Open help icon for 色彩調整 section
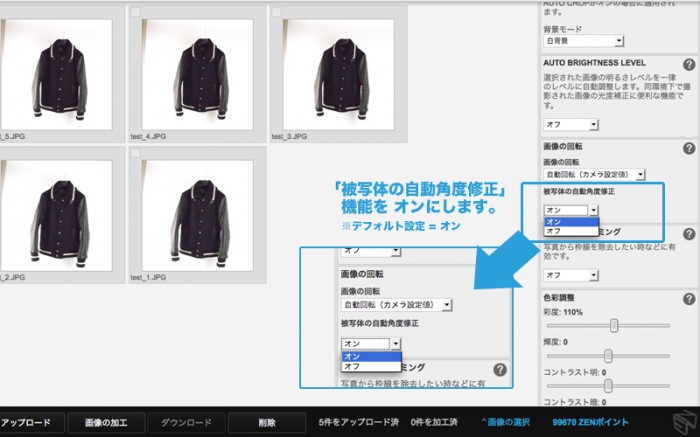700x437 pixels. click(x=688, y=299)
